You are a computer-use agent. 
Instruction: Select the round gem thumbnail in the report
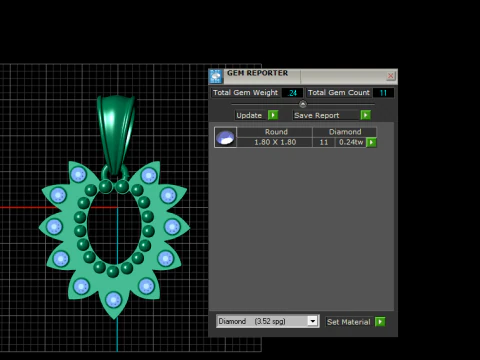pos(226,137)
